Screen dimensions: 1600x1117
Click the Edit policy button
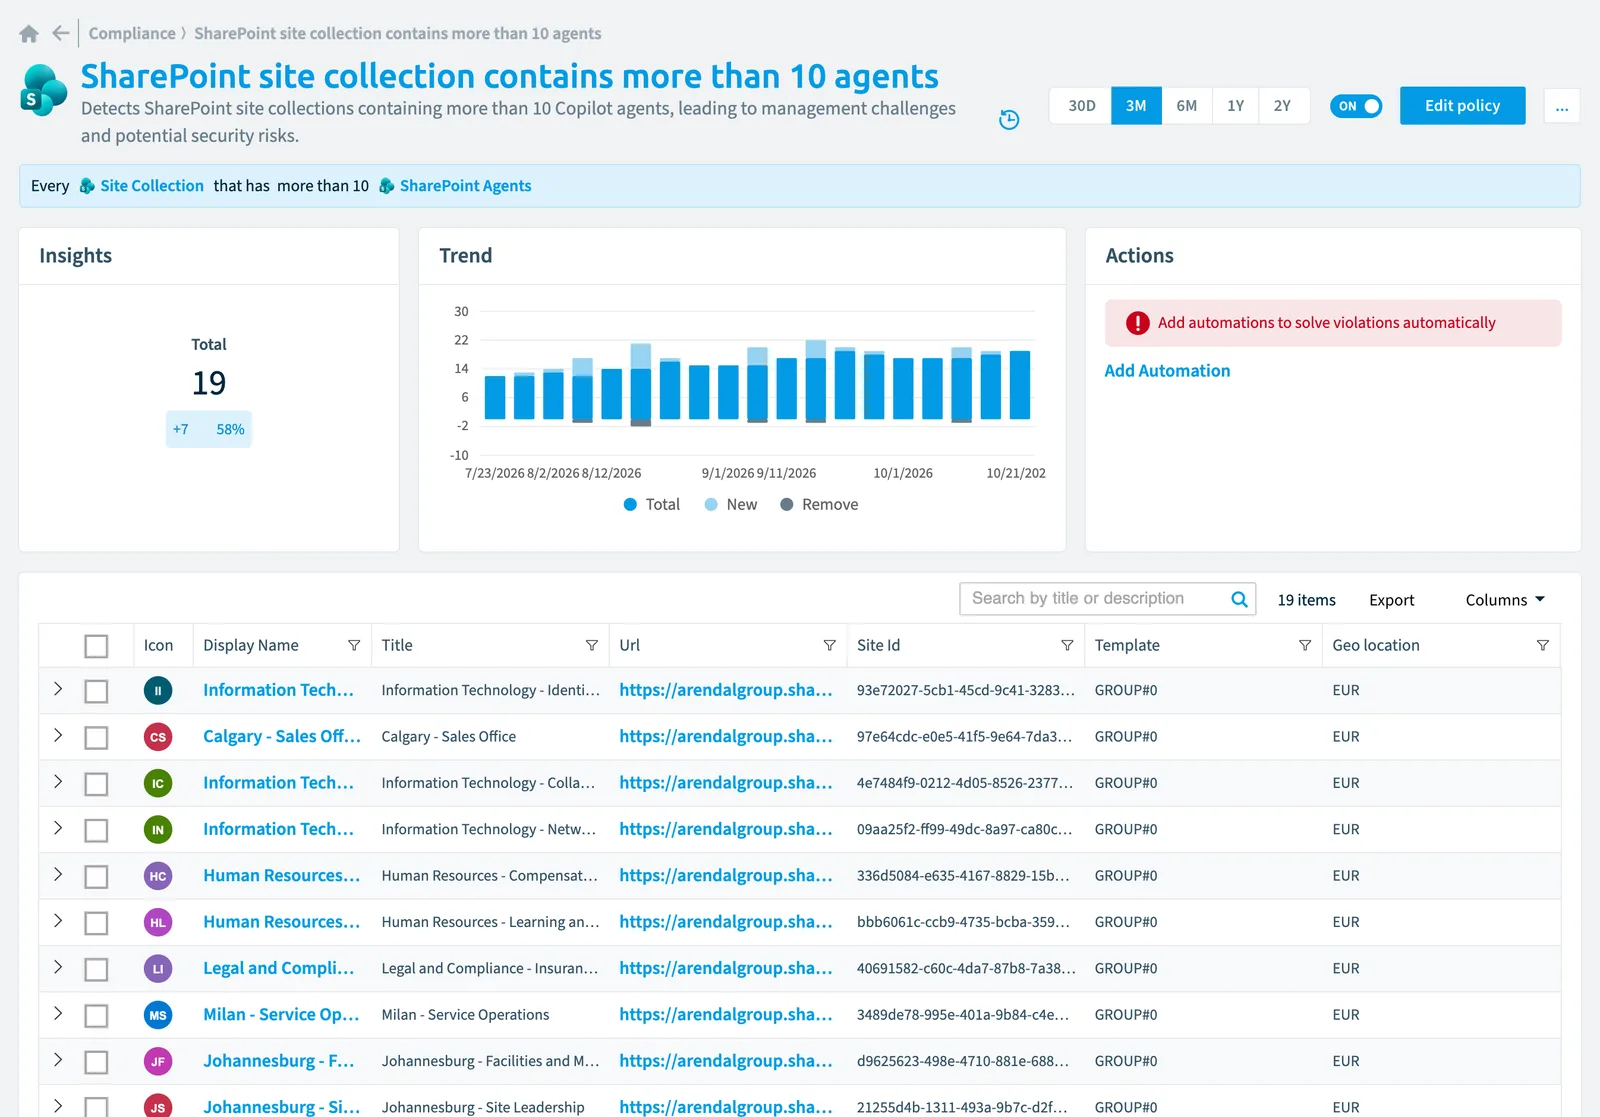coord(1462,106)
